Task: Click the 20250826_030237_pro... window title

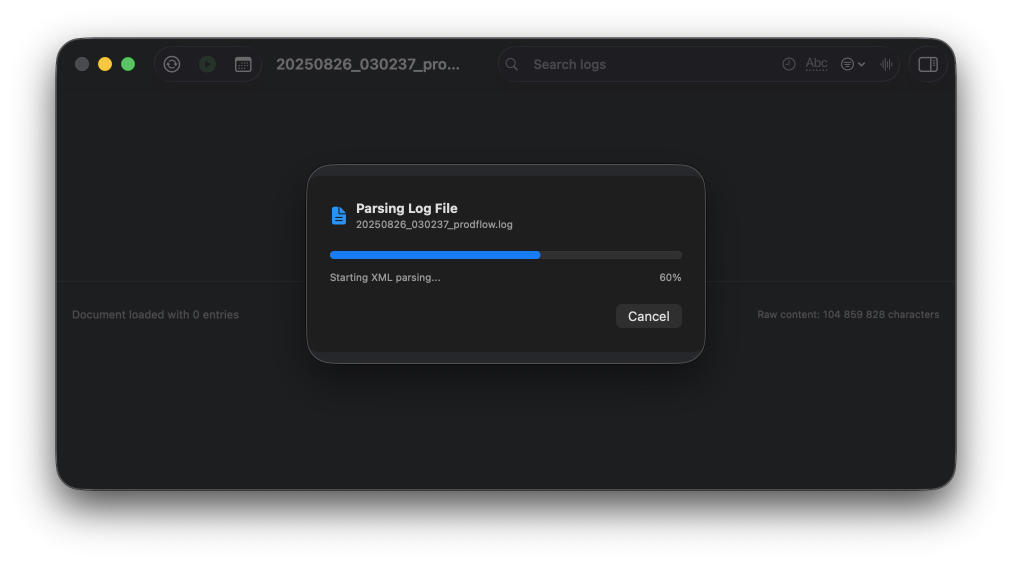Action: (x=368, y=64)
